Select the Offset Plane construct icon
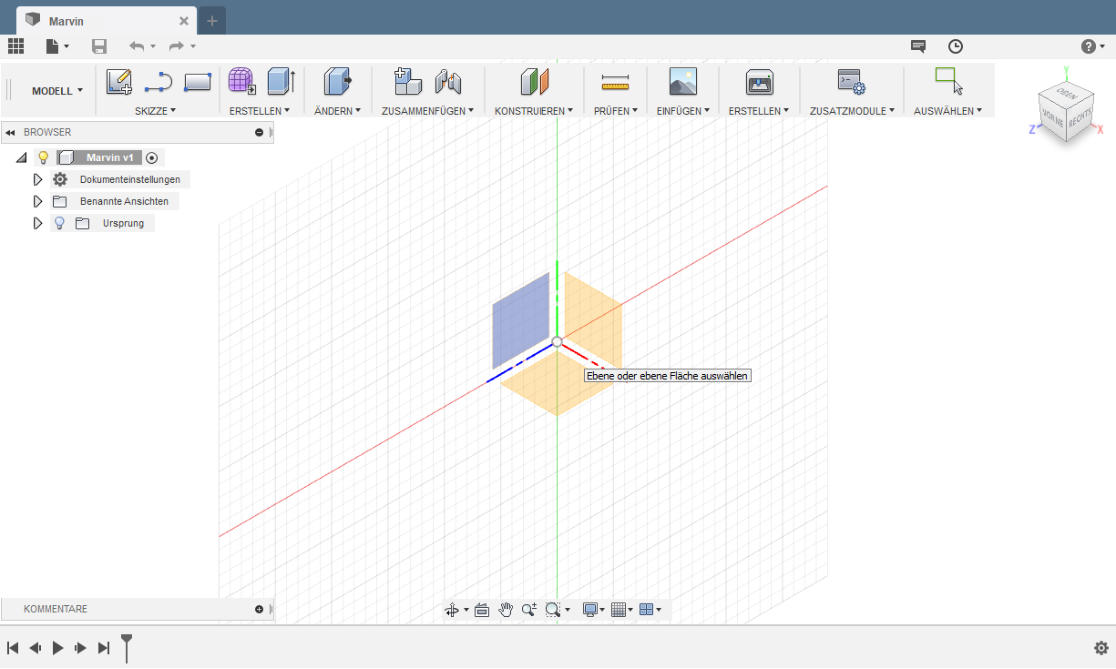 click(x=535, y=82)
